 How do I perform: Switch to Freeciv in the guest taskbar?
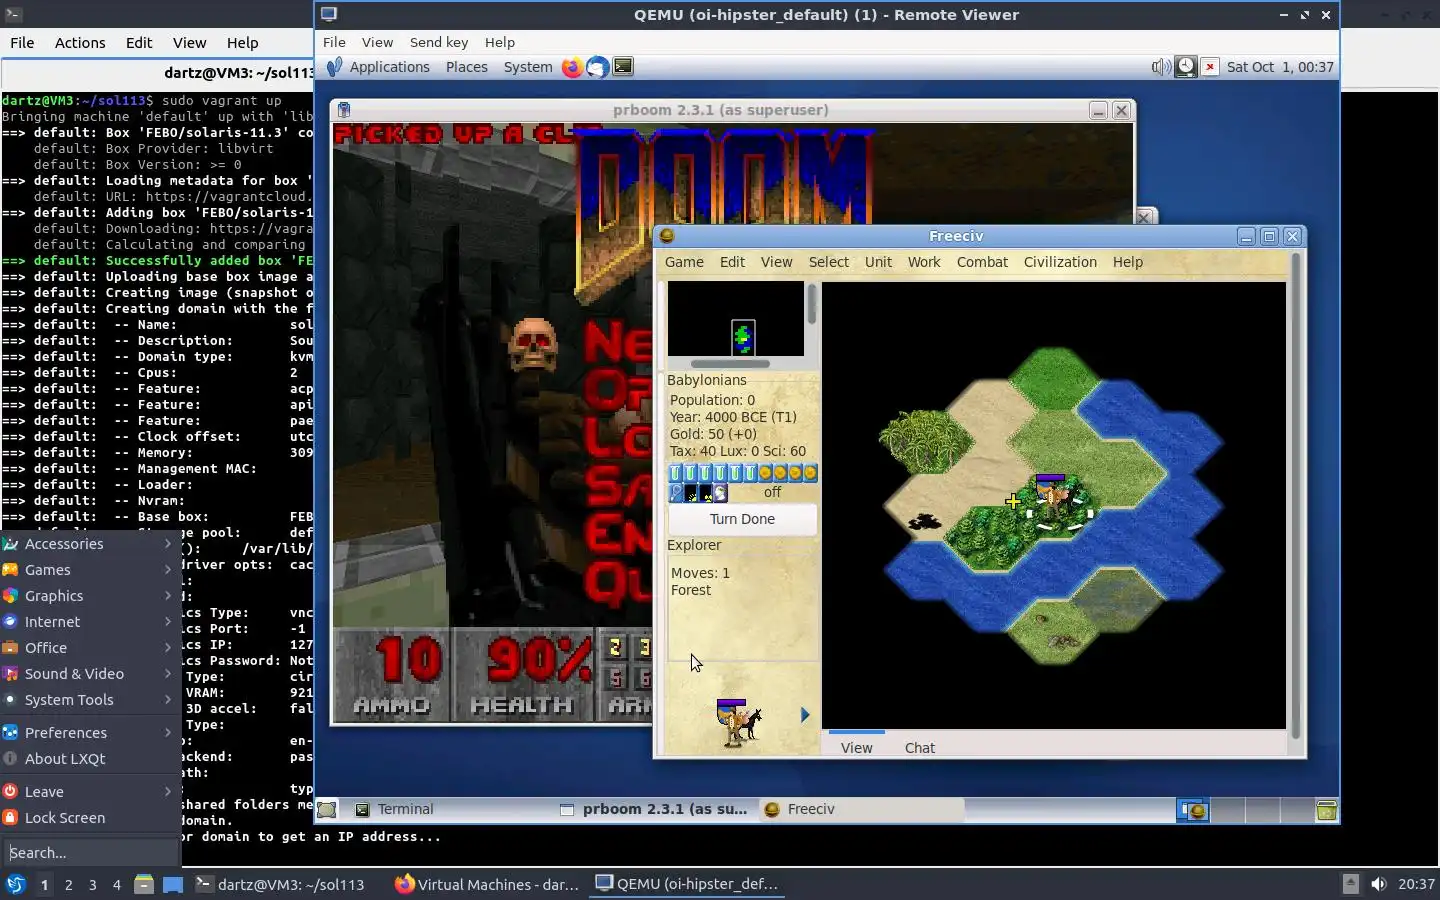click(x=860, y=810)
